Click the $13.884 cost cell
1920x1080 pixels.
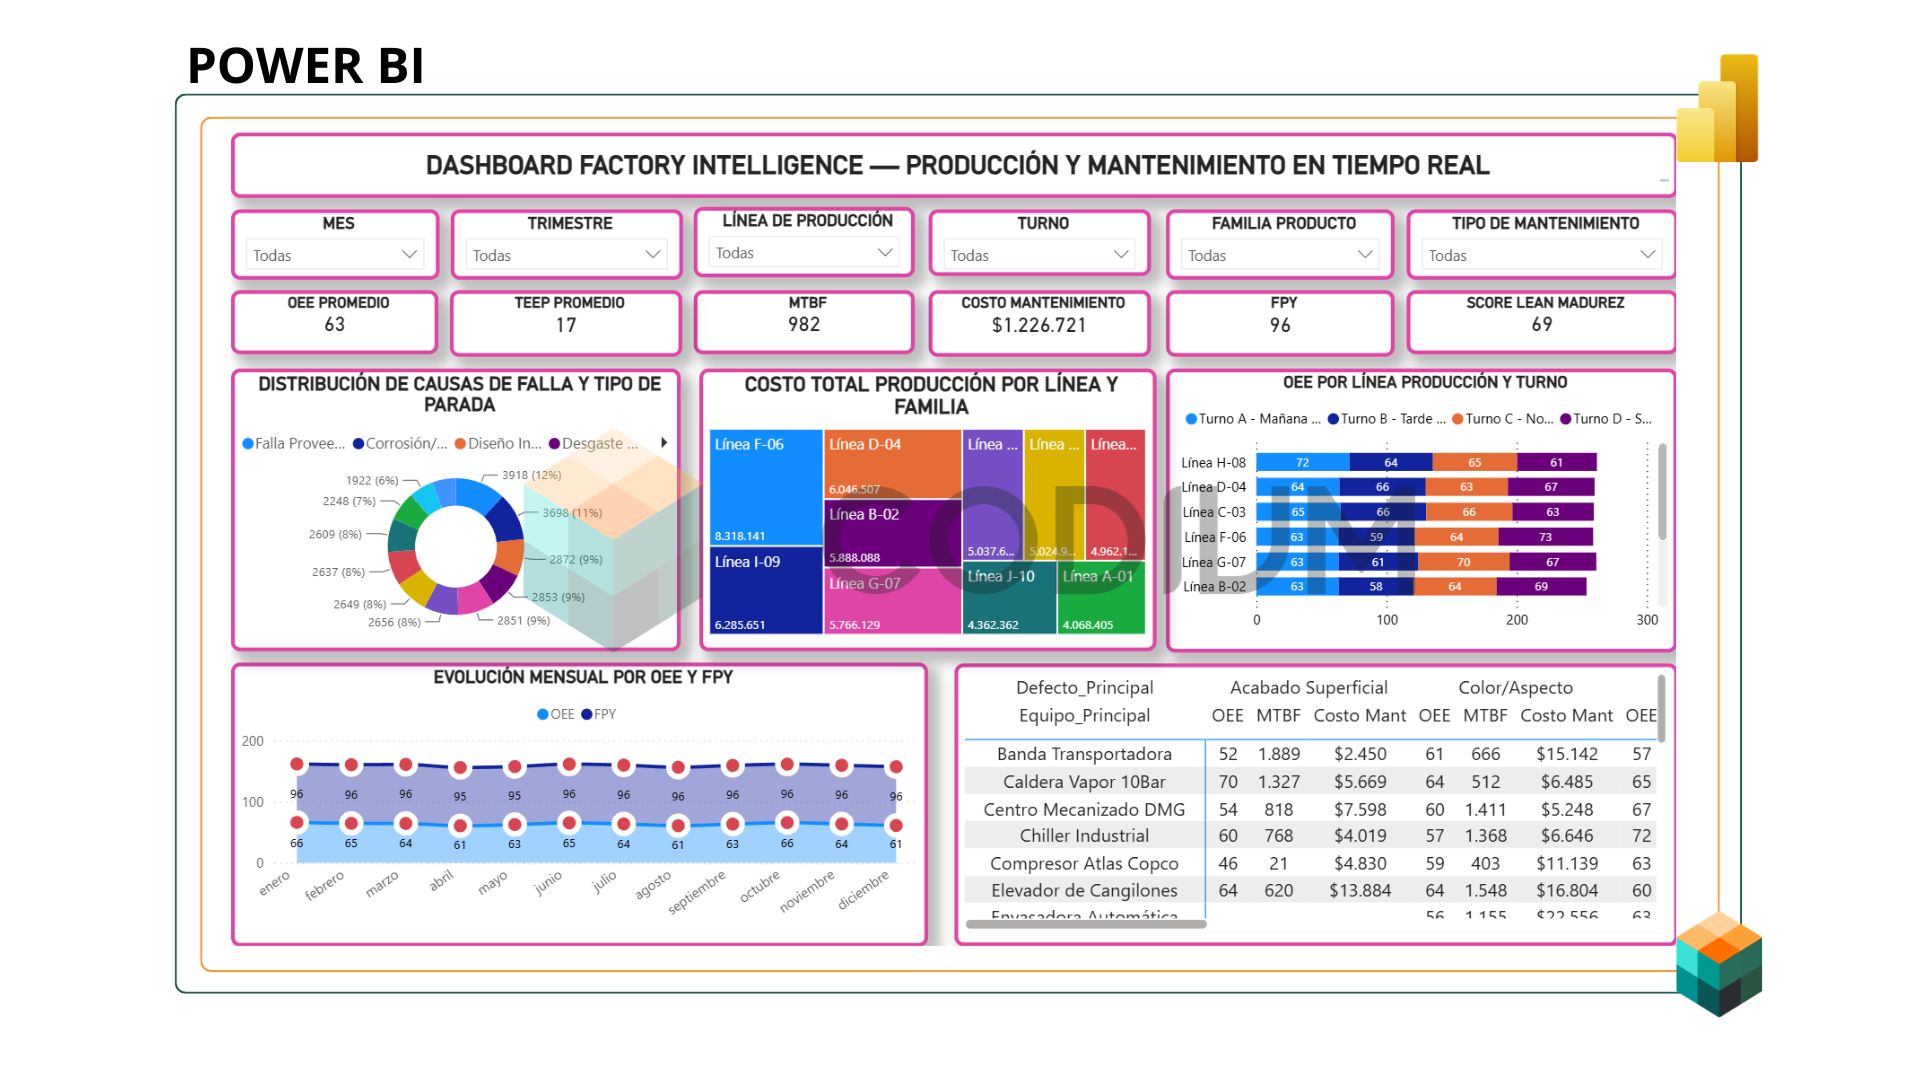click(1360, 890)
